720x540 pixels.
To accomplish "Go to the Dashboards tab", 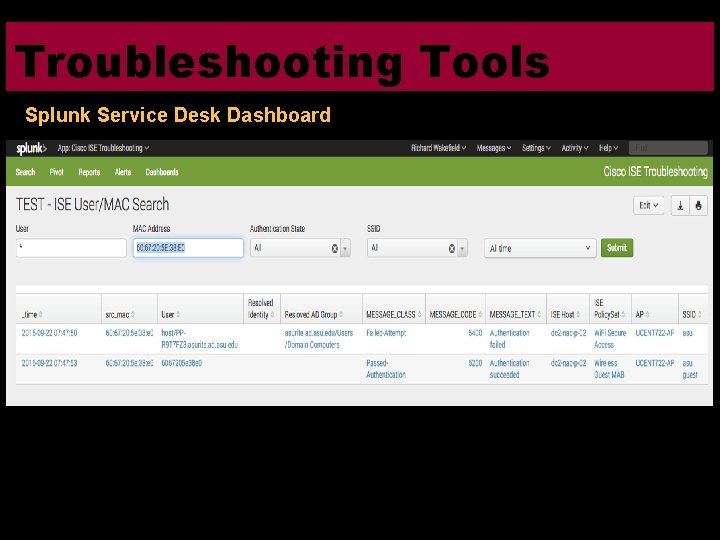I will 162,172.
